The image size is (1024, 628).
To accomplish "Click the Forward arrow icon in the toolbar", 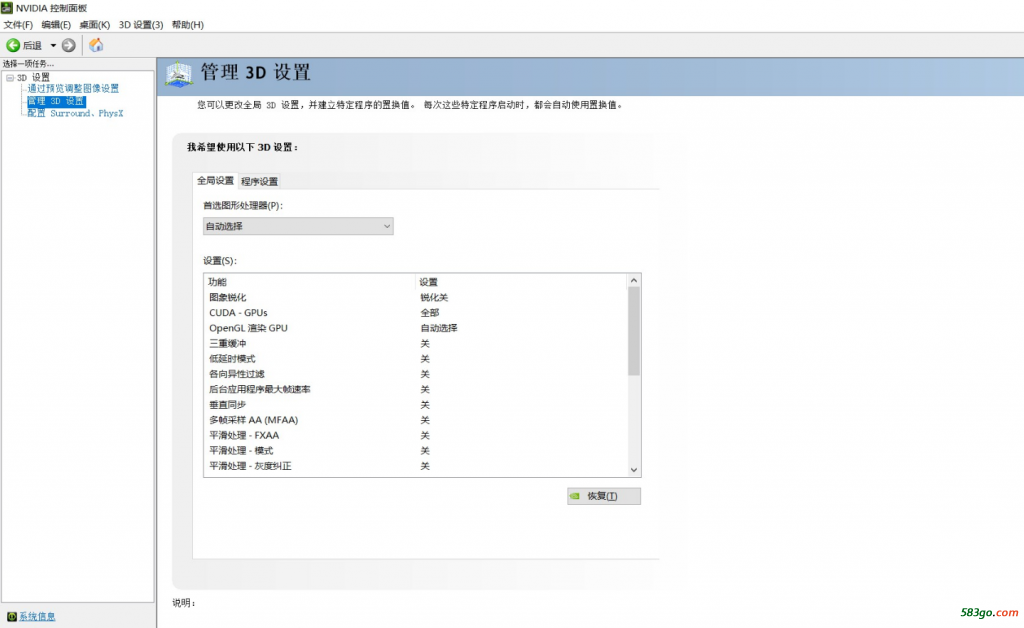I will (69, 45).
